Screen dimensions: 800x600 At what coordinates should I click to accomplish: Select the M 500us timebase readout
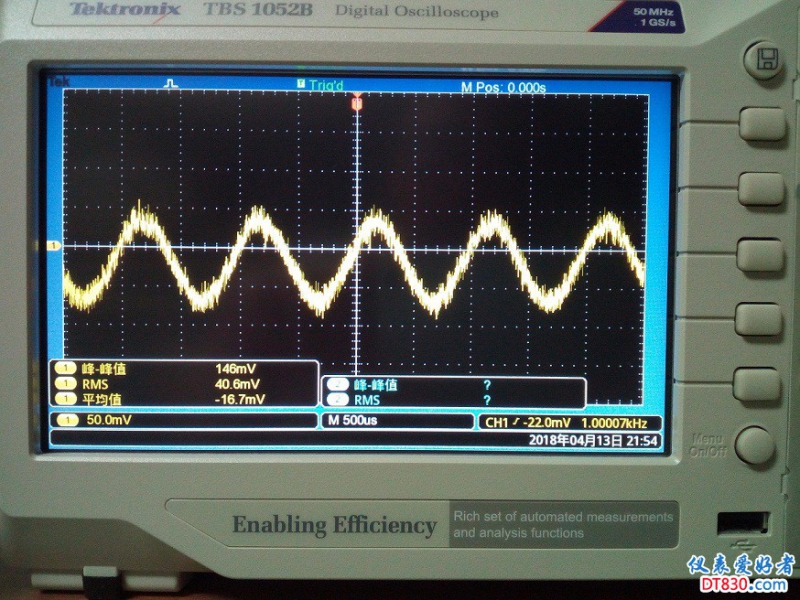(352, 421)
